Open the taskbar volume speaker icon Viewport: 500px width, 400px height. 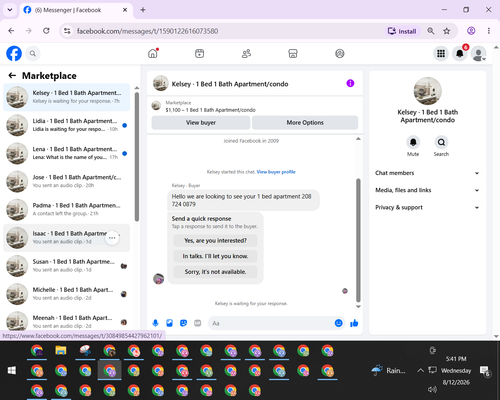pyautogui.click(x=432, y=389)
